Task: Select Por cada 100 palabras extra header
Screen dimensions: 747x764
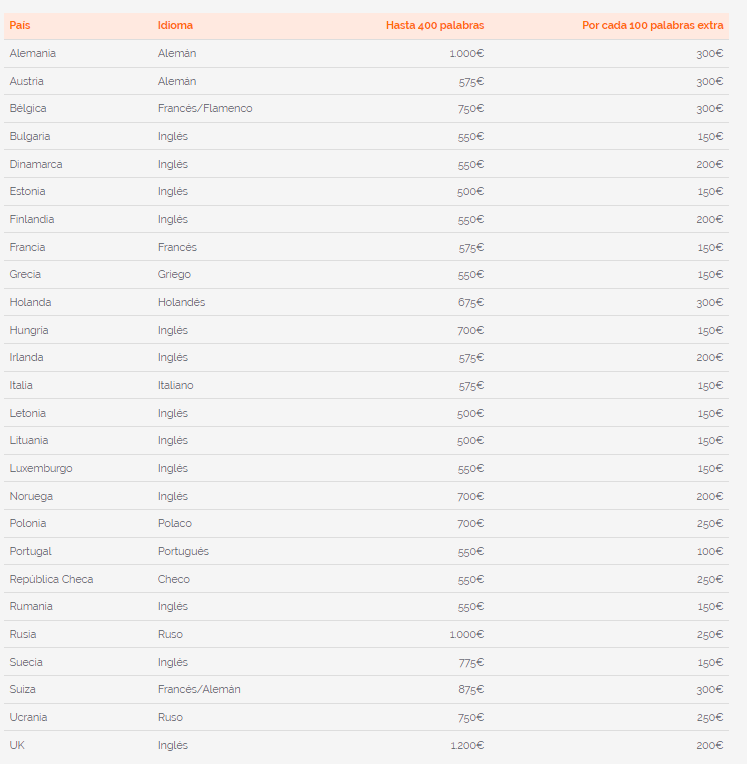Action: [x=652, y=25]
